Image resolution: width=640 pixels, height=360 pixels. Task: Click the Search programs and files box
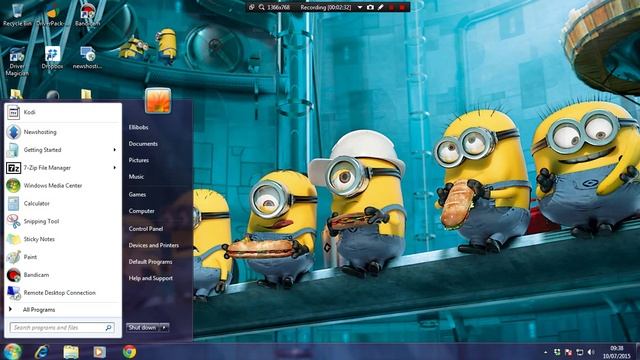click(x=62, y=327)
